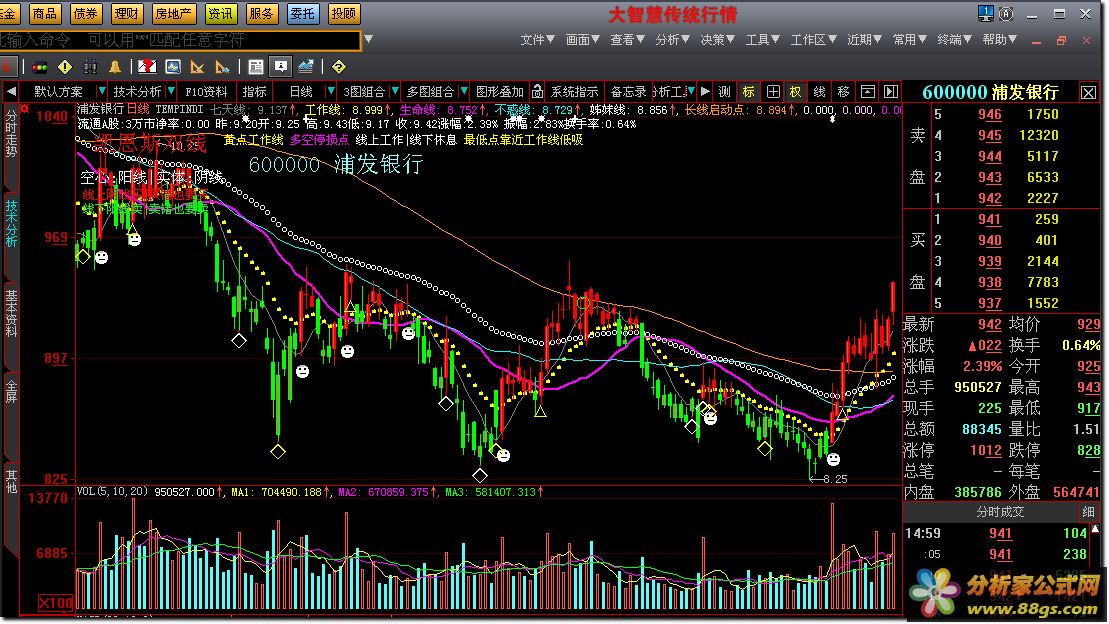Toggle the 线 line button
This screenshot has width=1109, height=624.
point(820,92)
